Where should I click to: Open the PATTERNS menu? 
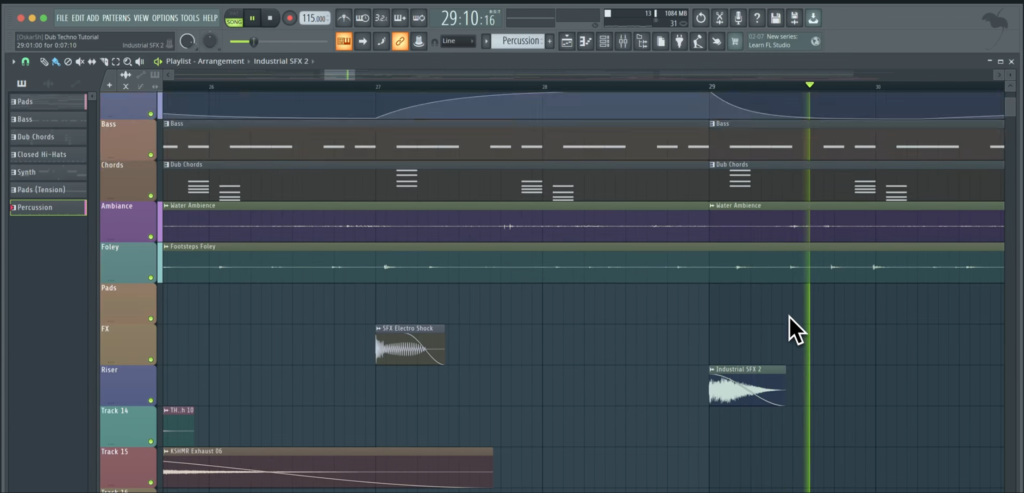116,18
